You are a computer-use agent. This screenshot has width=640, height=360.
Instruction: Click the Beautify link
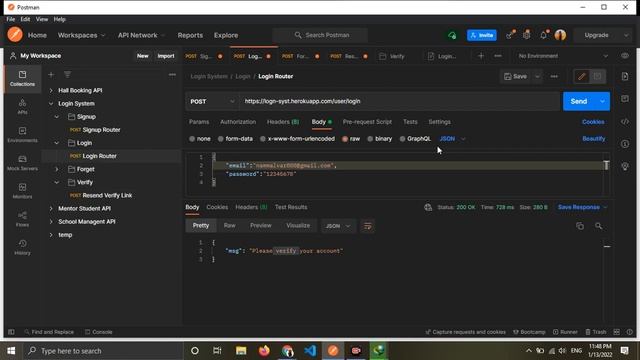(593, 139)
